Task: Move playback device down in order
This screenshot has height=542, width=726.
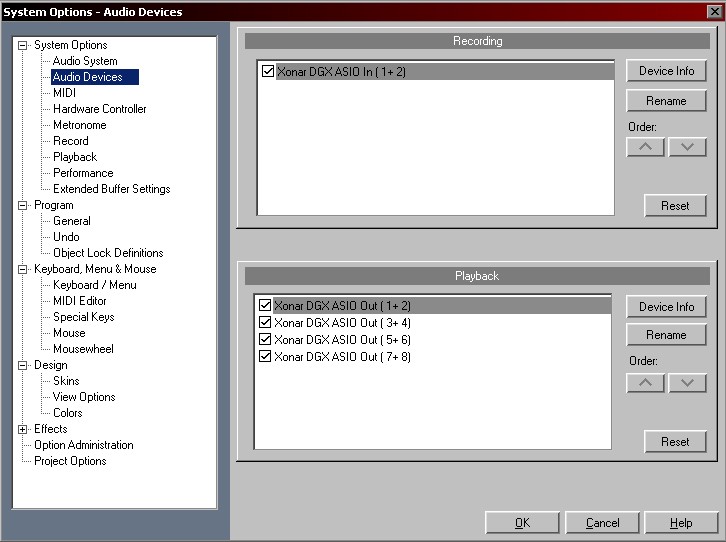Action: tap(687, 383)
